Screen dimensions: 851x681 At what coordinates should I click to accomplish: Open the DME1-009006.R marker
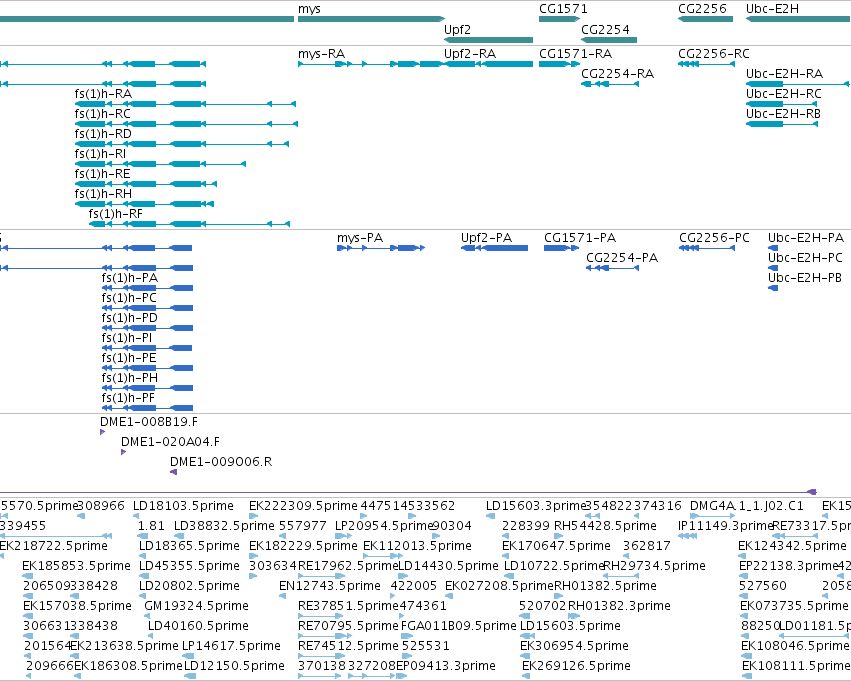coord(174,472)
